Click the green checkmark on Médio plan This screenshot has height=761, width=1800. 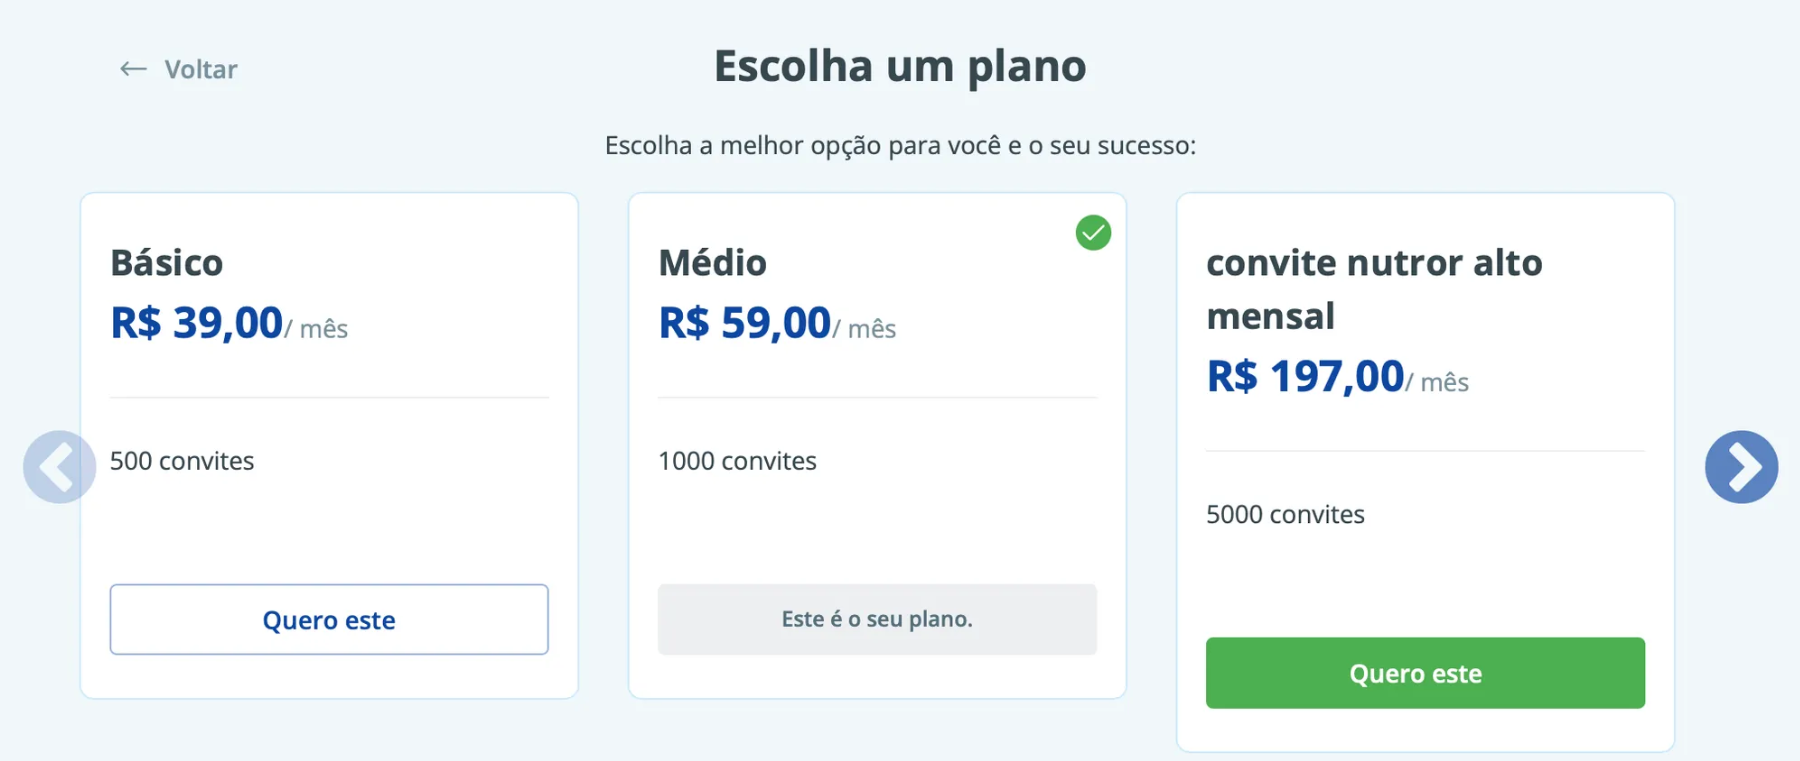(x=1093, y=233)
